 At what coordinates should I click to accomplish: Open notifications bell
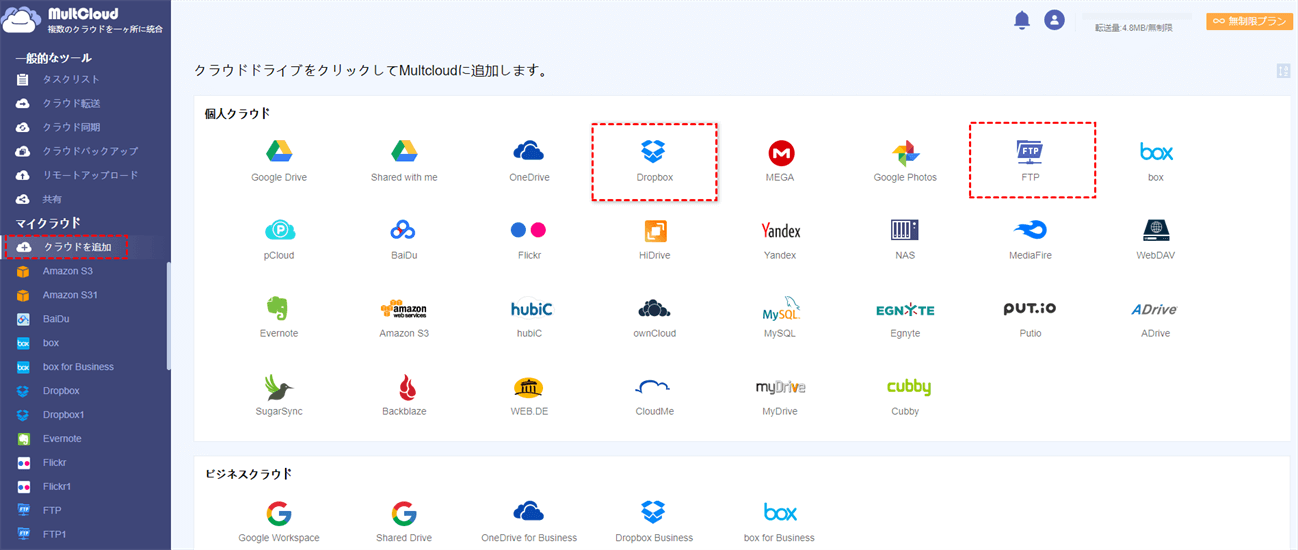pos(1021,20)
